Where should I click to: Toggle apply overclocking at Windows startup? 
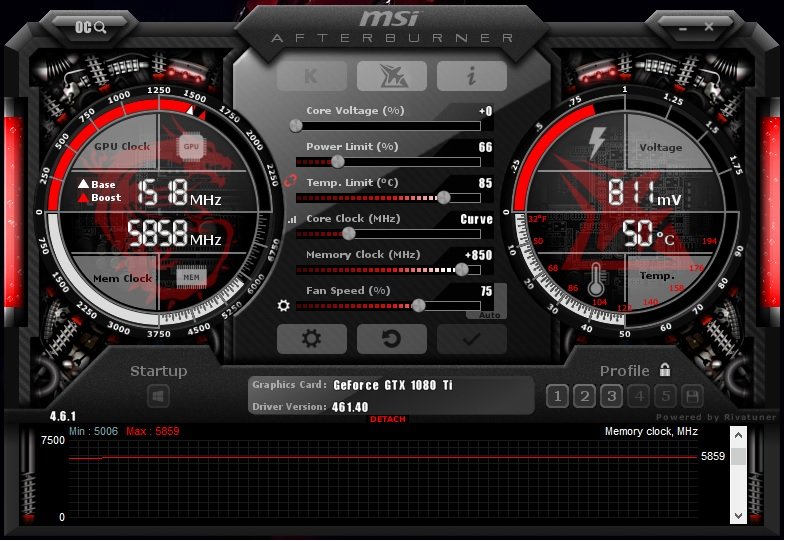click(x=159, y=397)
